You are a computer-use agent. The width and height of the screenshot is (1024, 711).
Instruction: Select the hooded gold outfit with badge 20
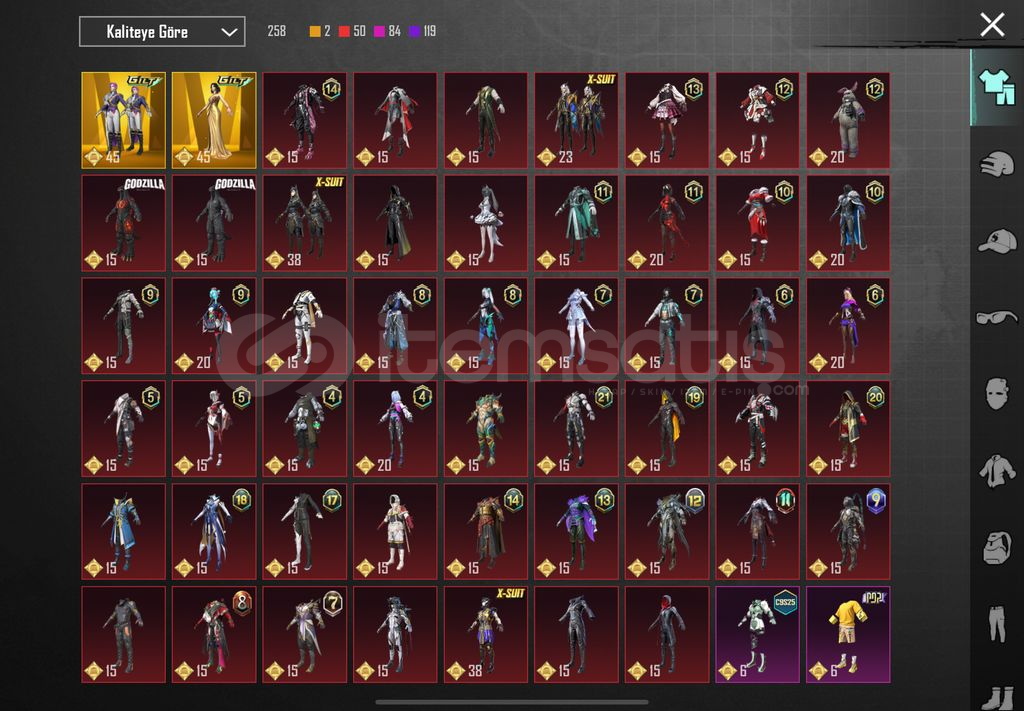[848, 428]
